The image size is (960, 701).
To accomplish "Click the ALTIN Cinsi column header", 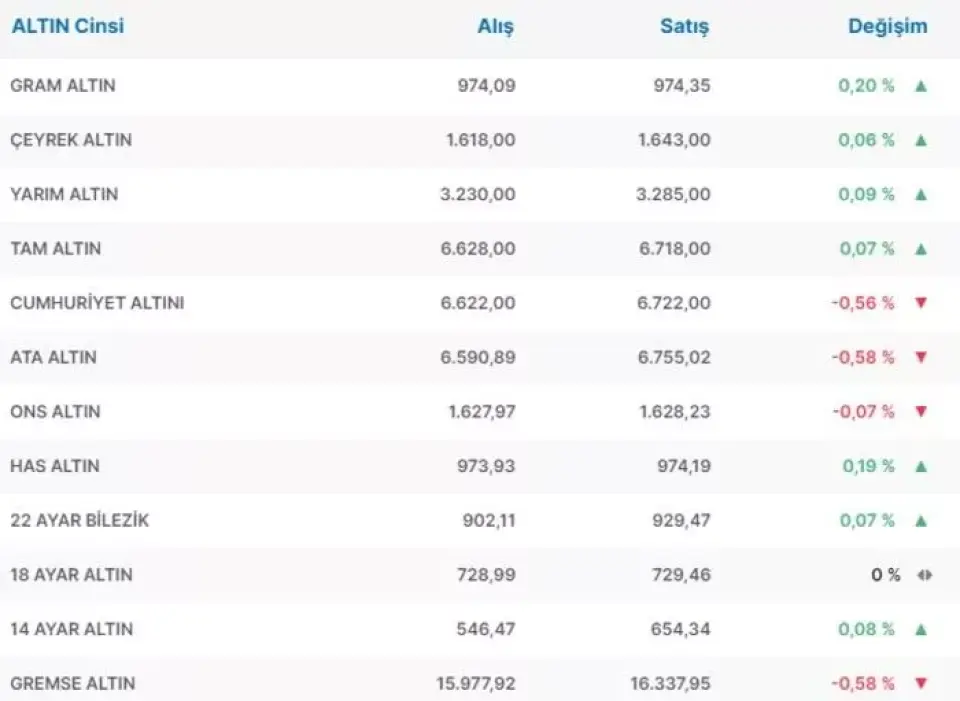I will [x=67, y=27].
